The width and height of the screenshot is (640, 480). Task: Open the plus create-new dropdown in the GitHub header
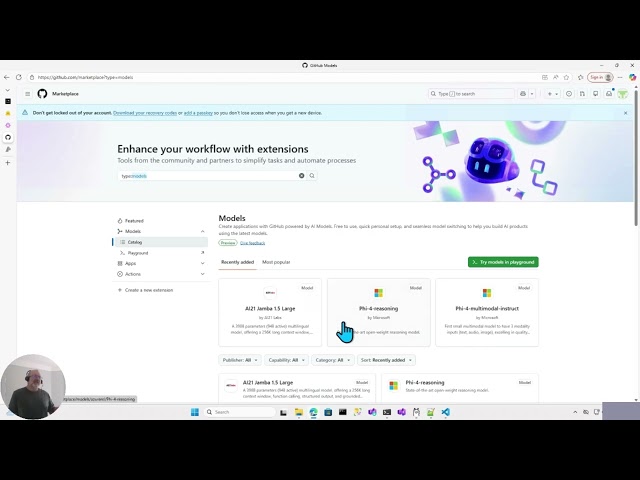553,94
